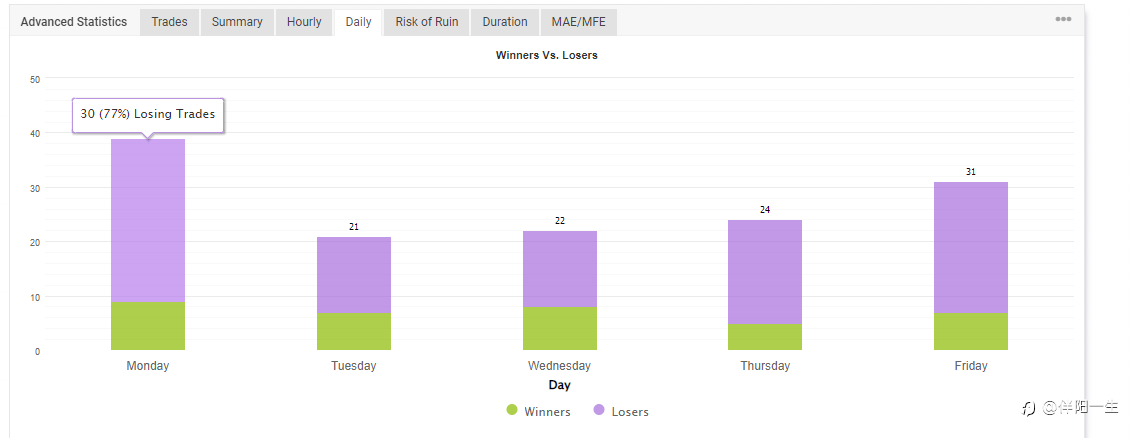Click the Winners legend label
Screen dimensions: 1133x438
[547, 411]
